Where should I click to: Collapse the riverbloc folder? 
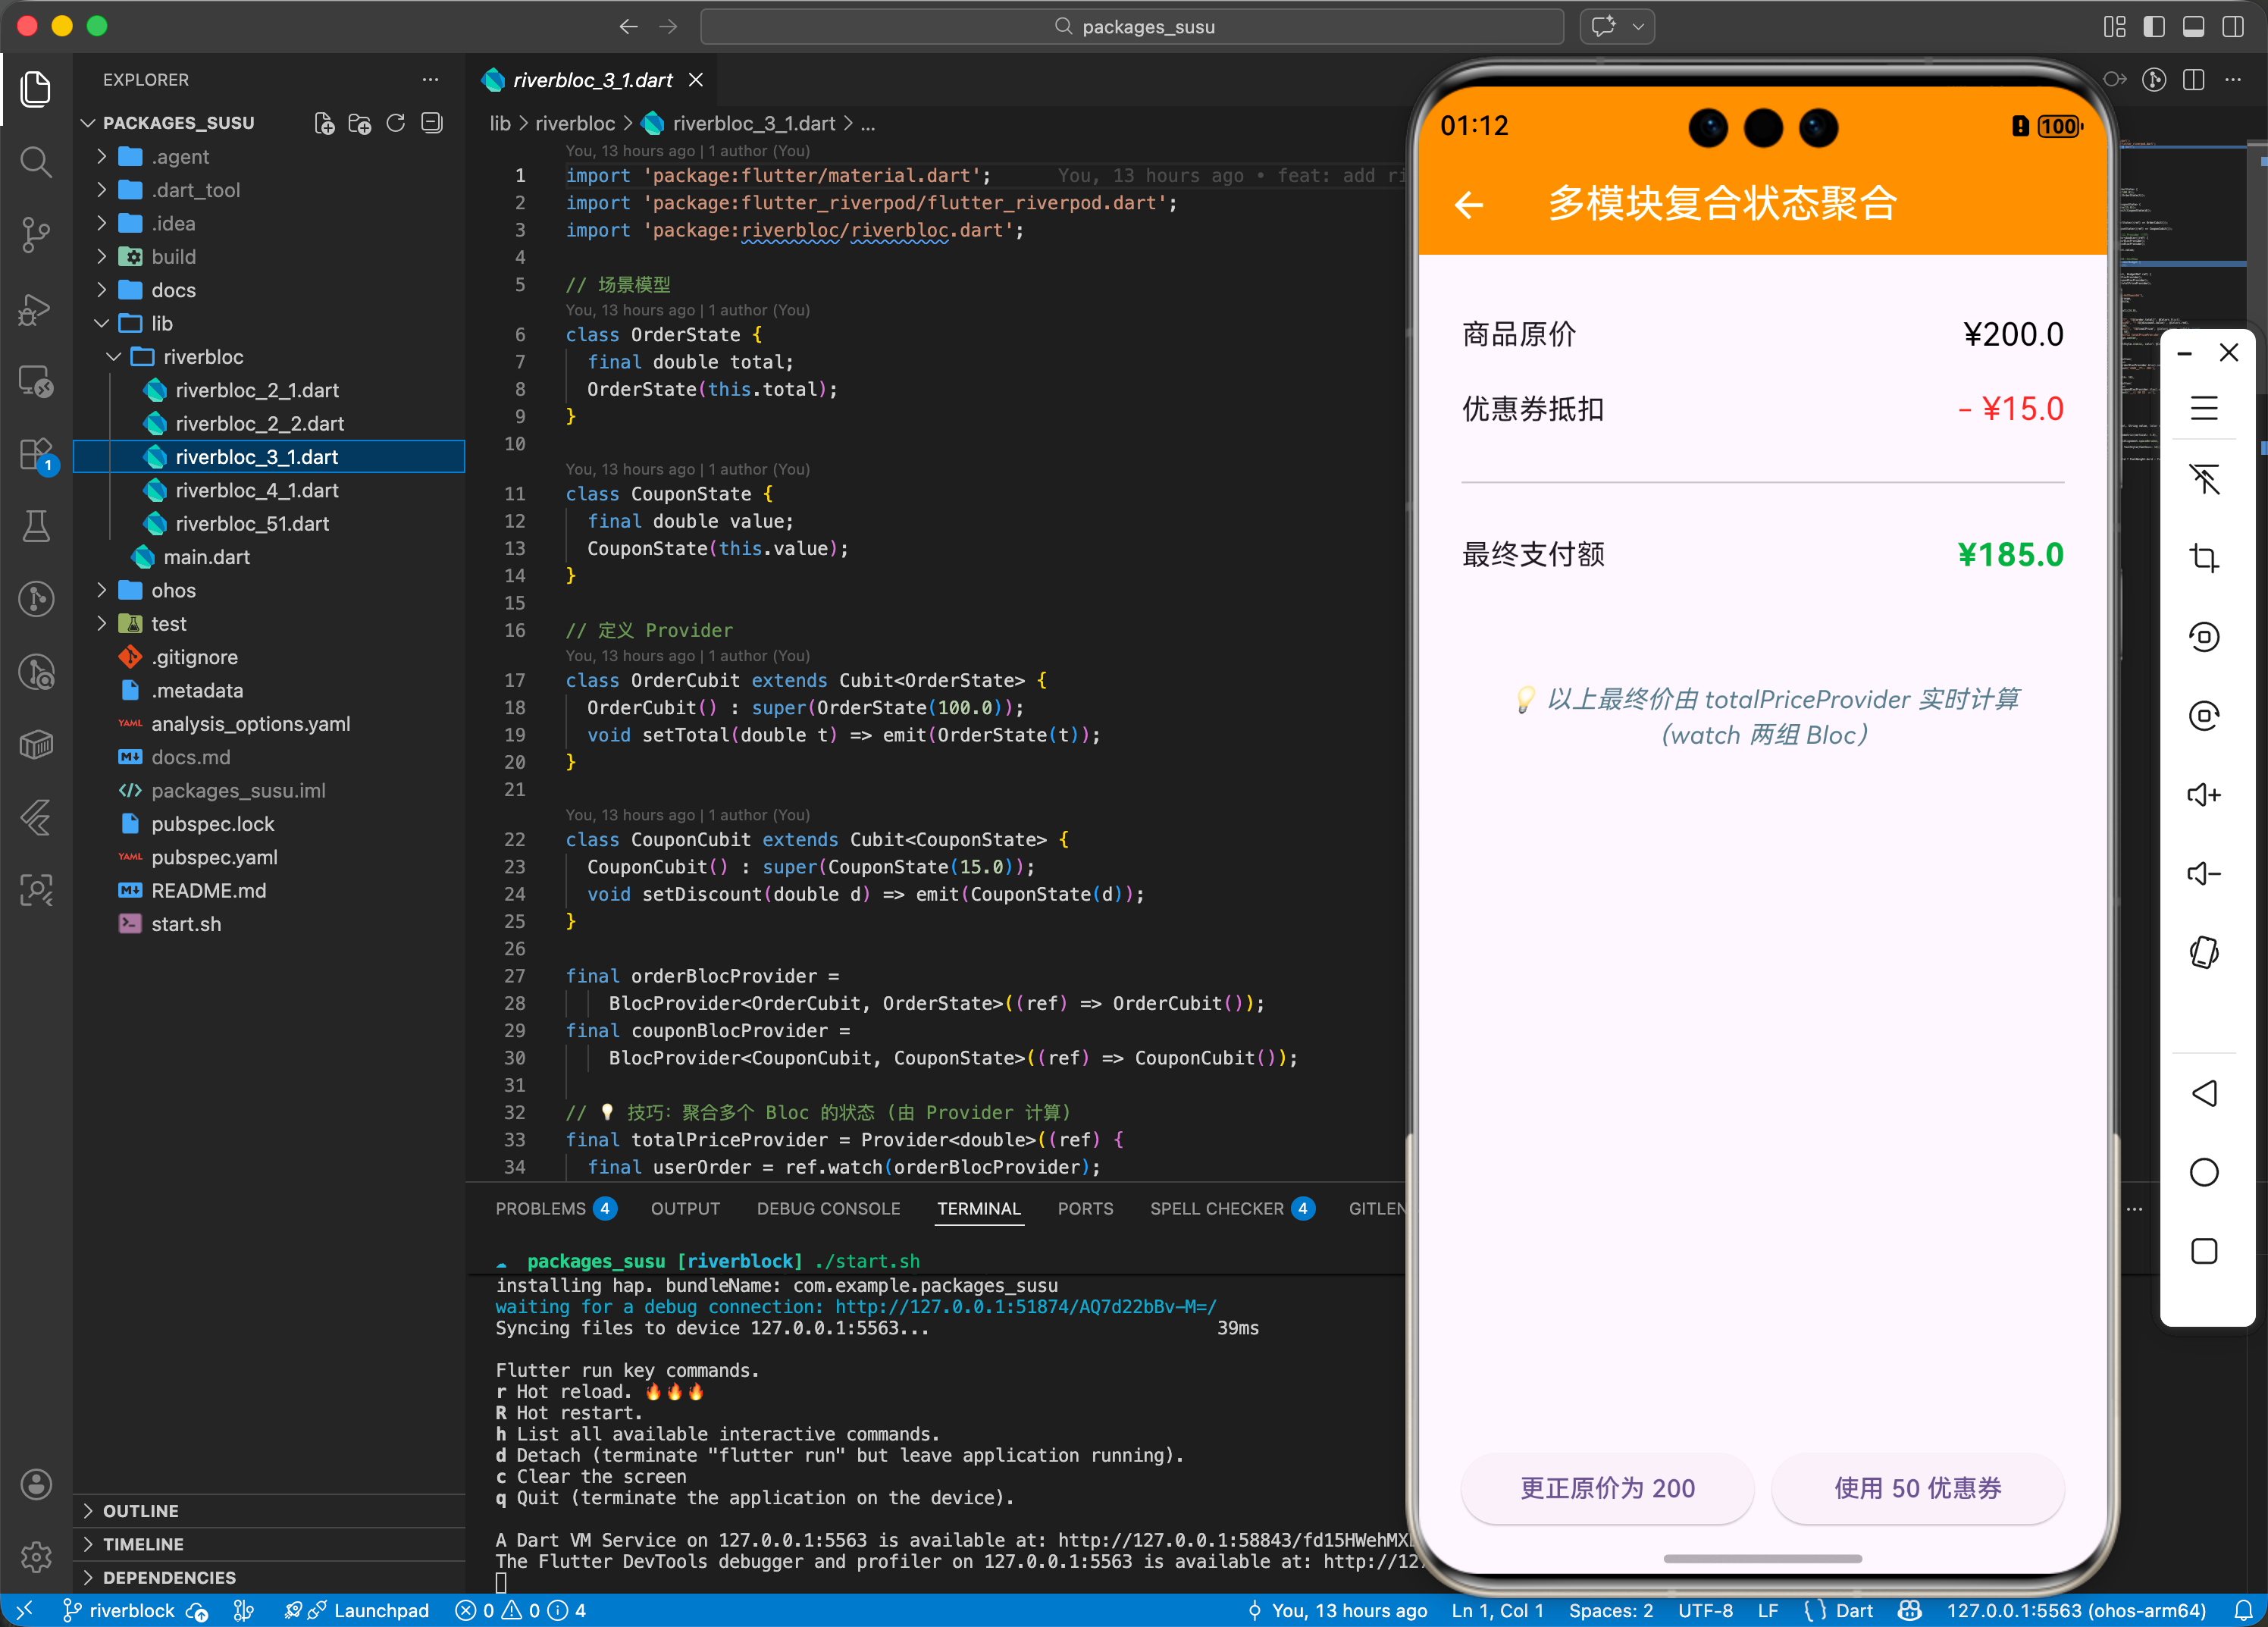pos(203,357)
